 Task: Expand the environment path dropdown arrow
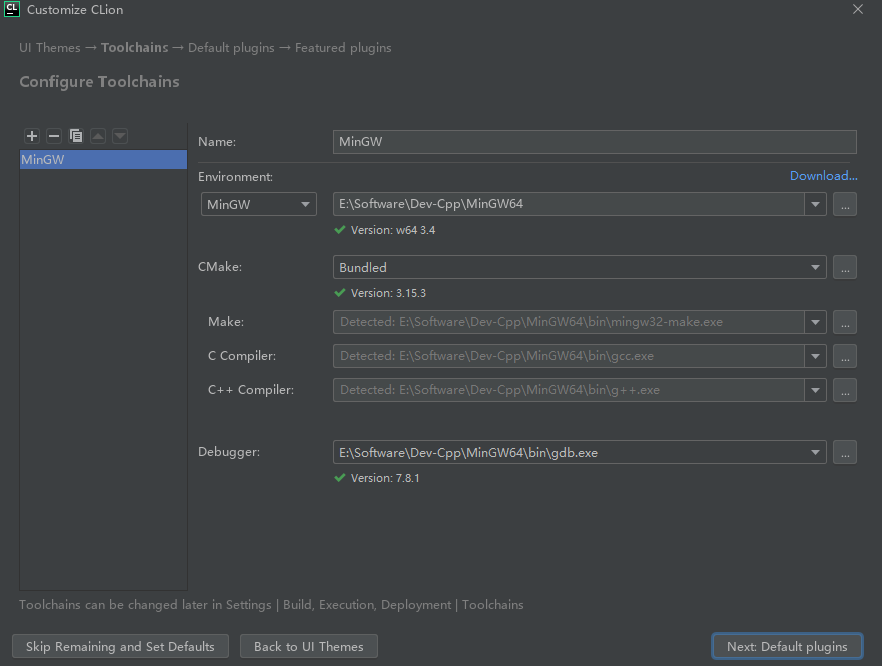pos(815,204)
